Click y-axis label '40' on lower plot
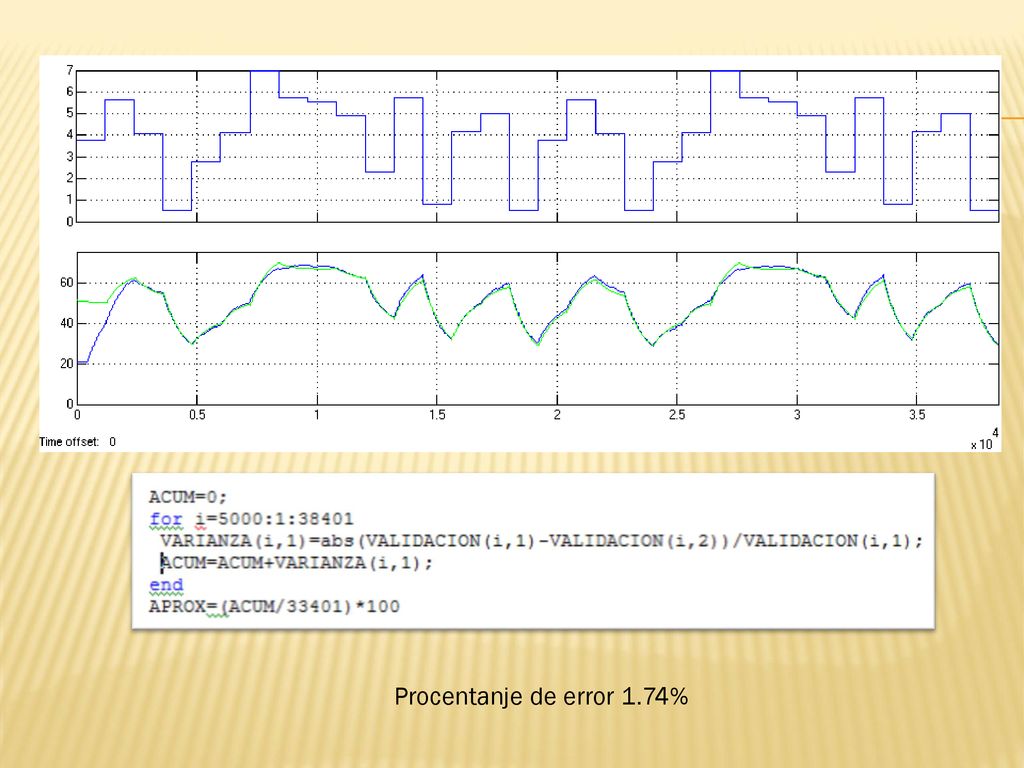 67,323
